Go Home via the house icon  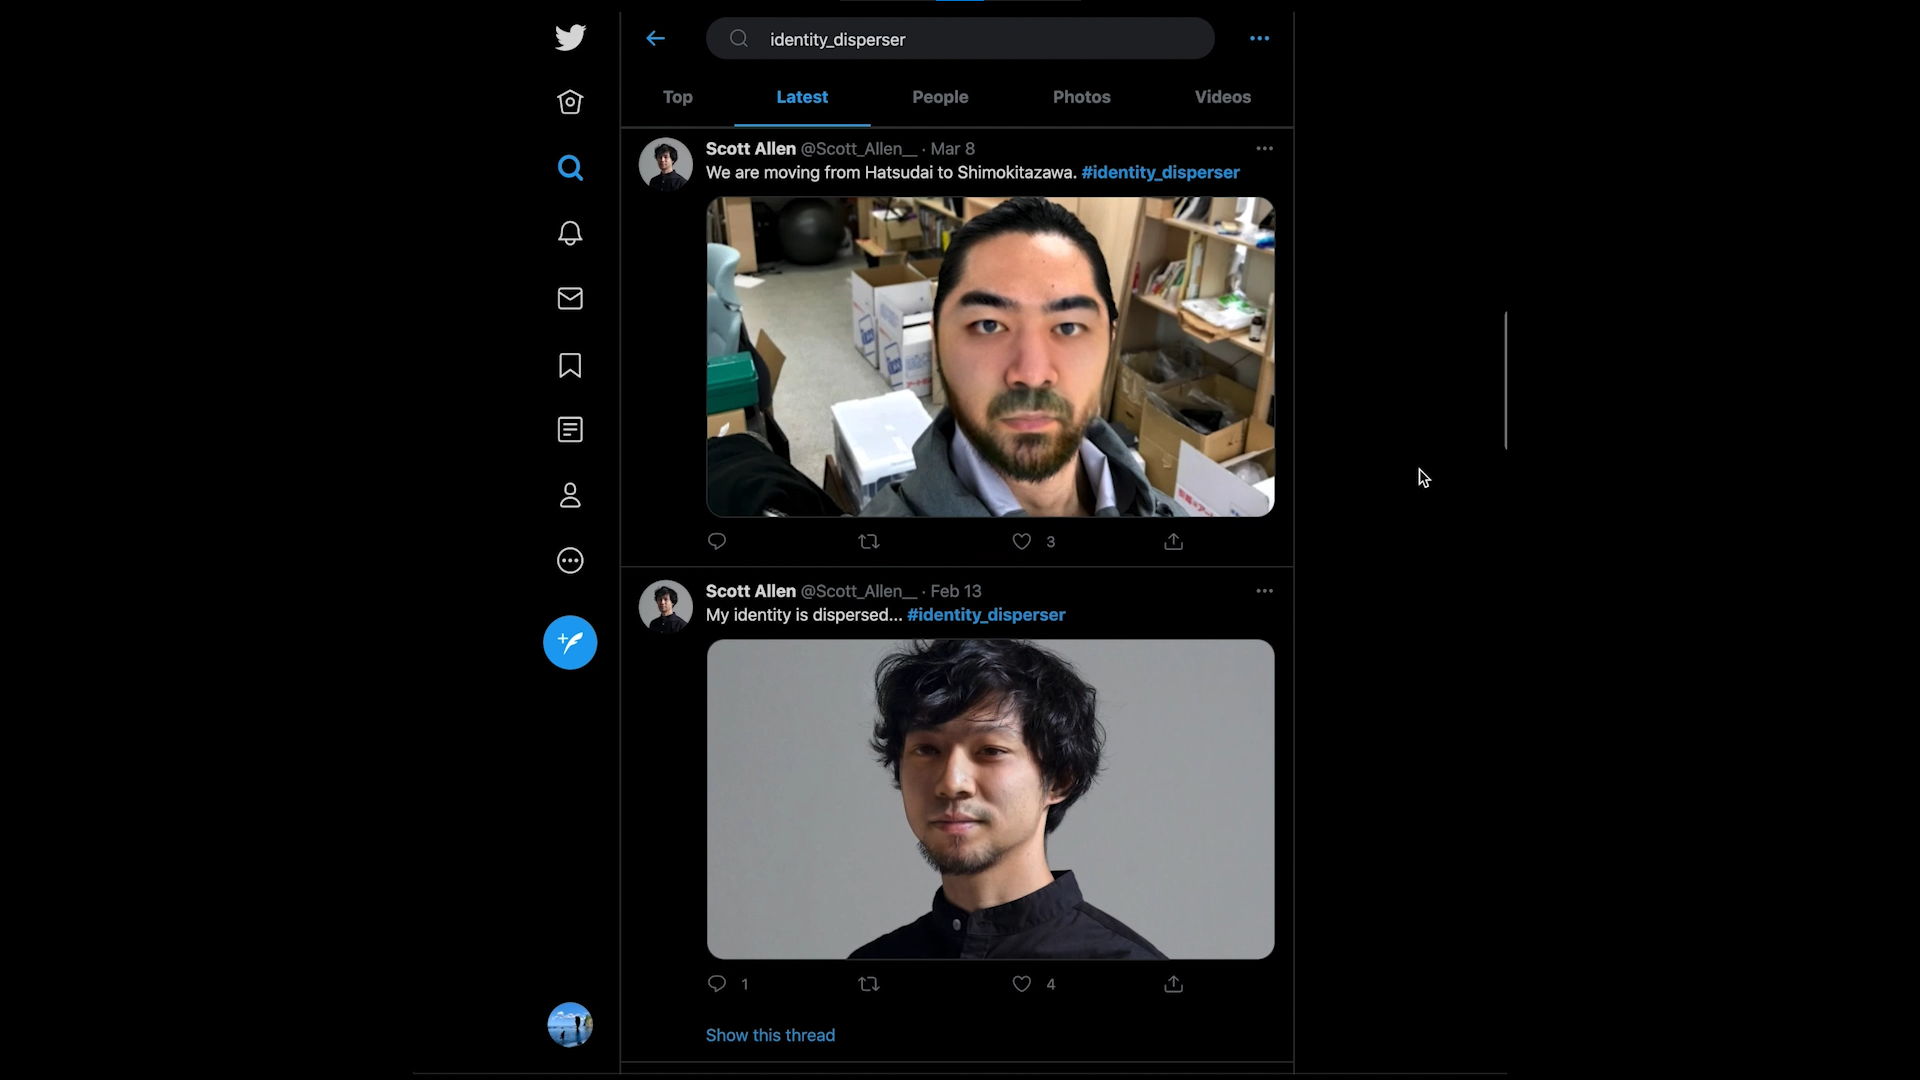570,102
